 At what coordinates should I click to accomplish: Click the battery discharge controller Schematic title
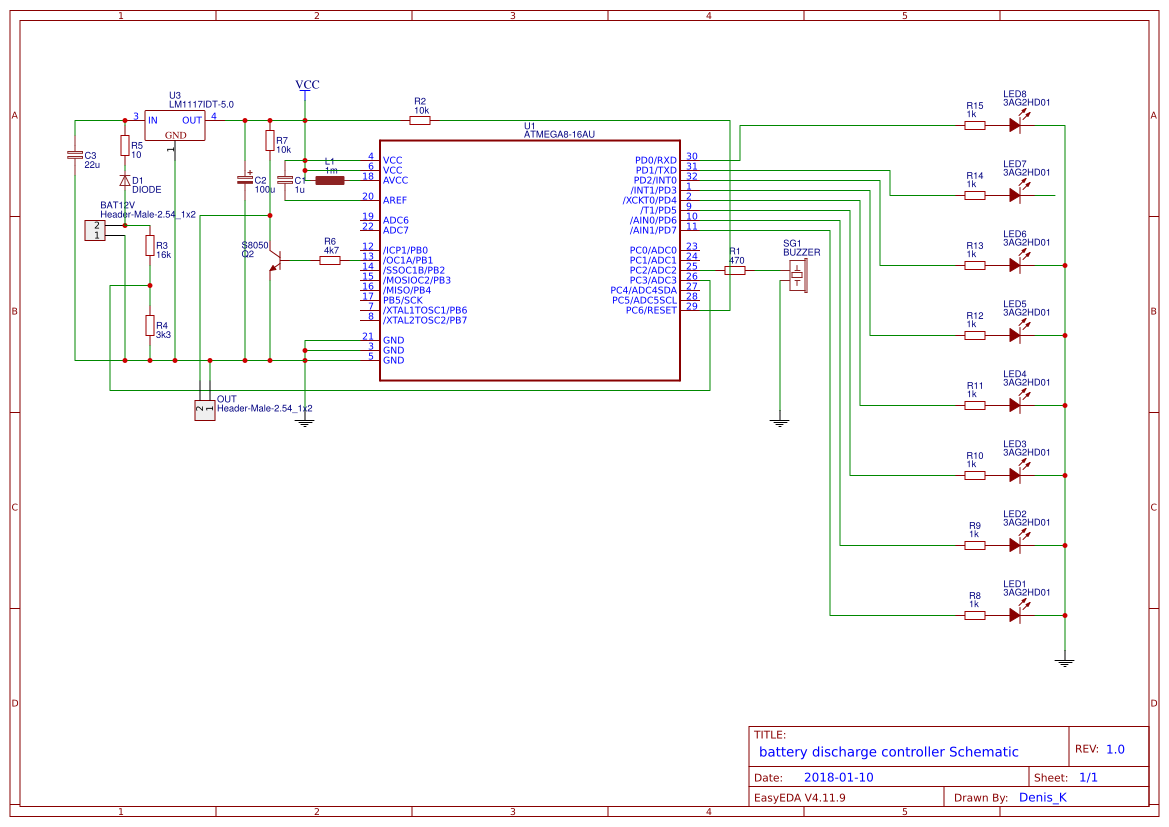click(890, 751)
